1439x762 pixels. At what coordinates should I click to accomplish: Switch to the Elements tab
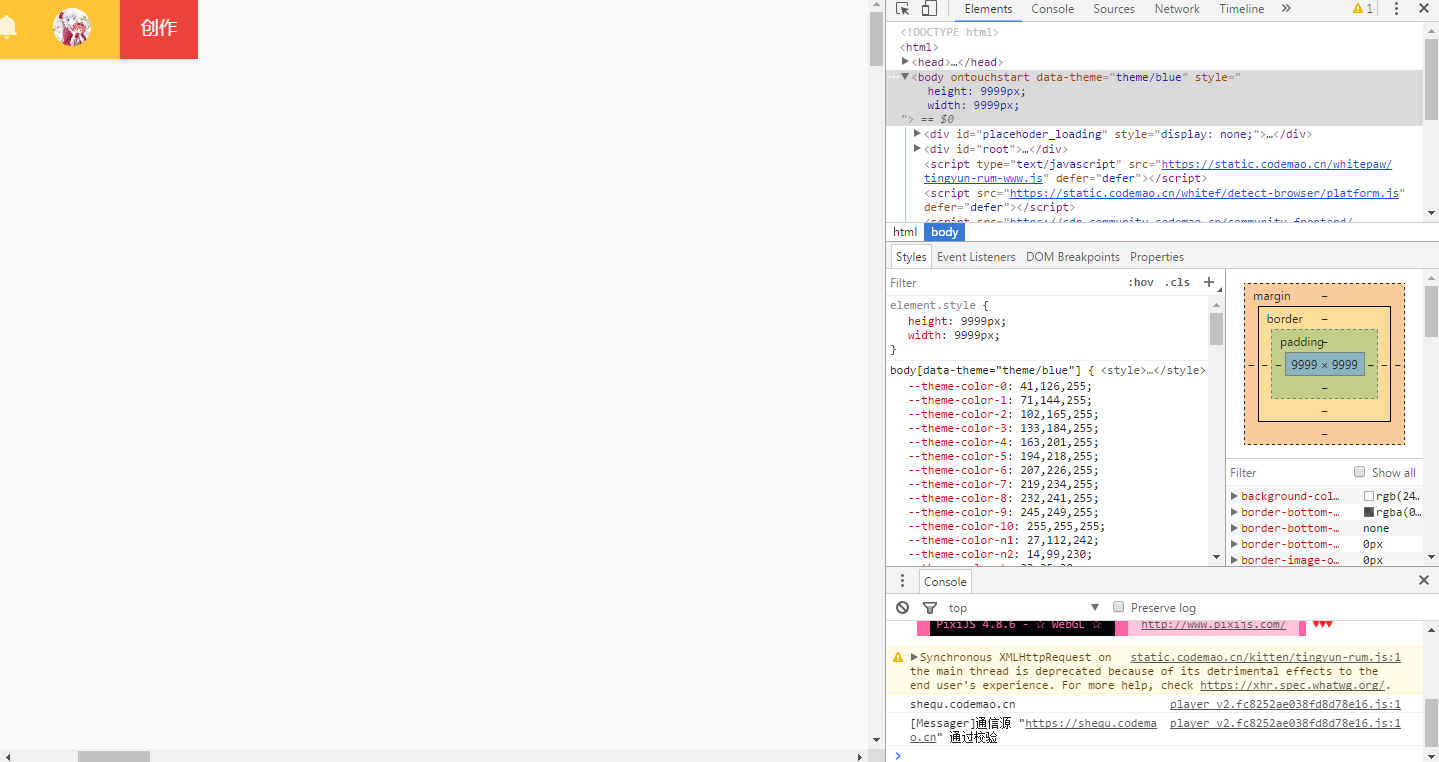tap(988, 9)
